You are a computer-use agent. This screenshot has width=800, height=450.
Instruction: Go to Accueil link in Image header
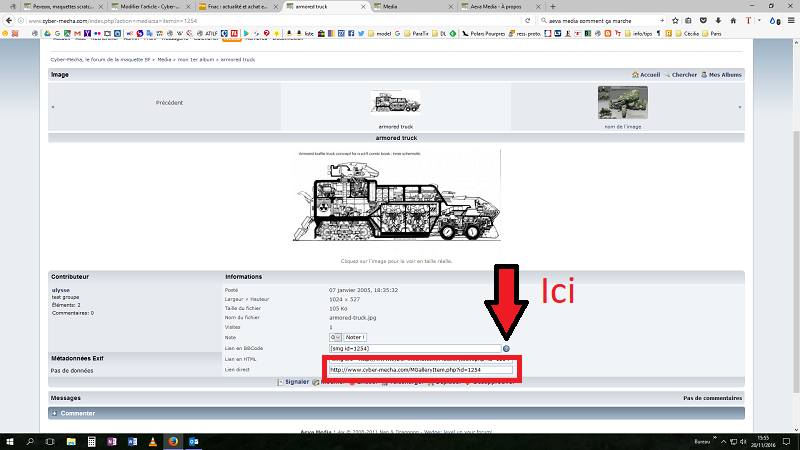tap(646, 74)
